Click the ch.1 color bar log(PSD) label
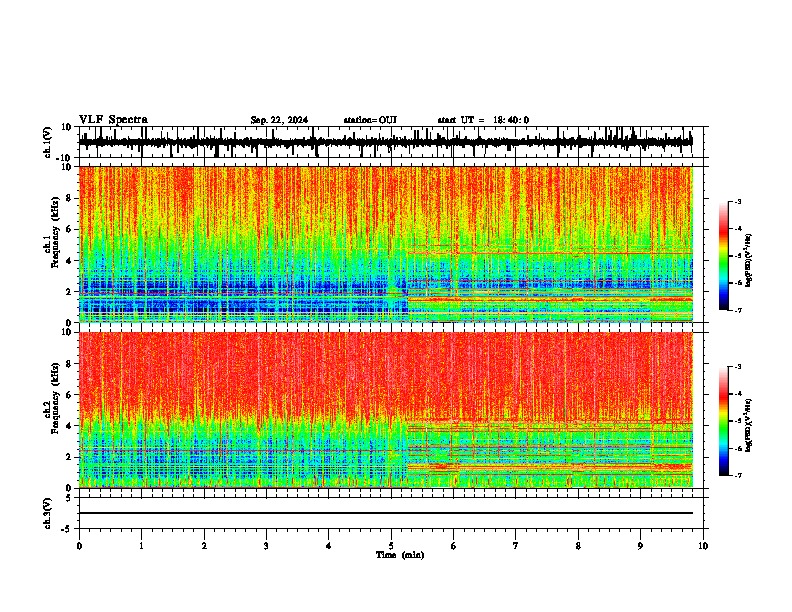Screen dimensions: 792x612 749,260
